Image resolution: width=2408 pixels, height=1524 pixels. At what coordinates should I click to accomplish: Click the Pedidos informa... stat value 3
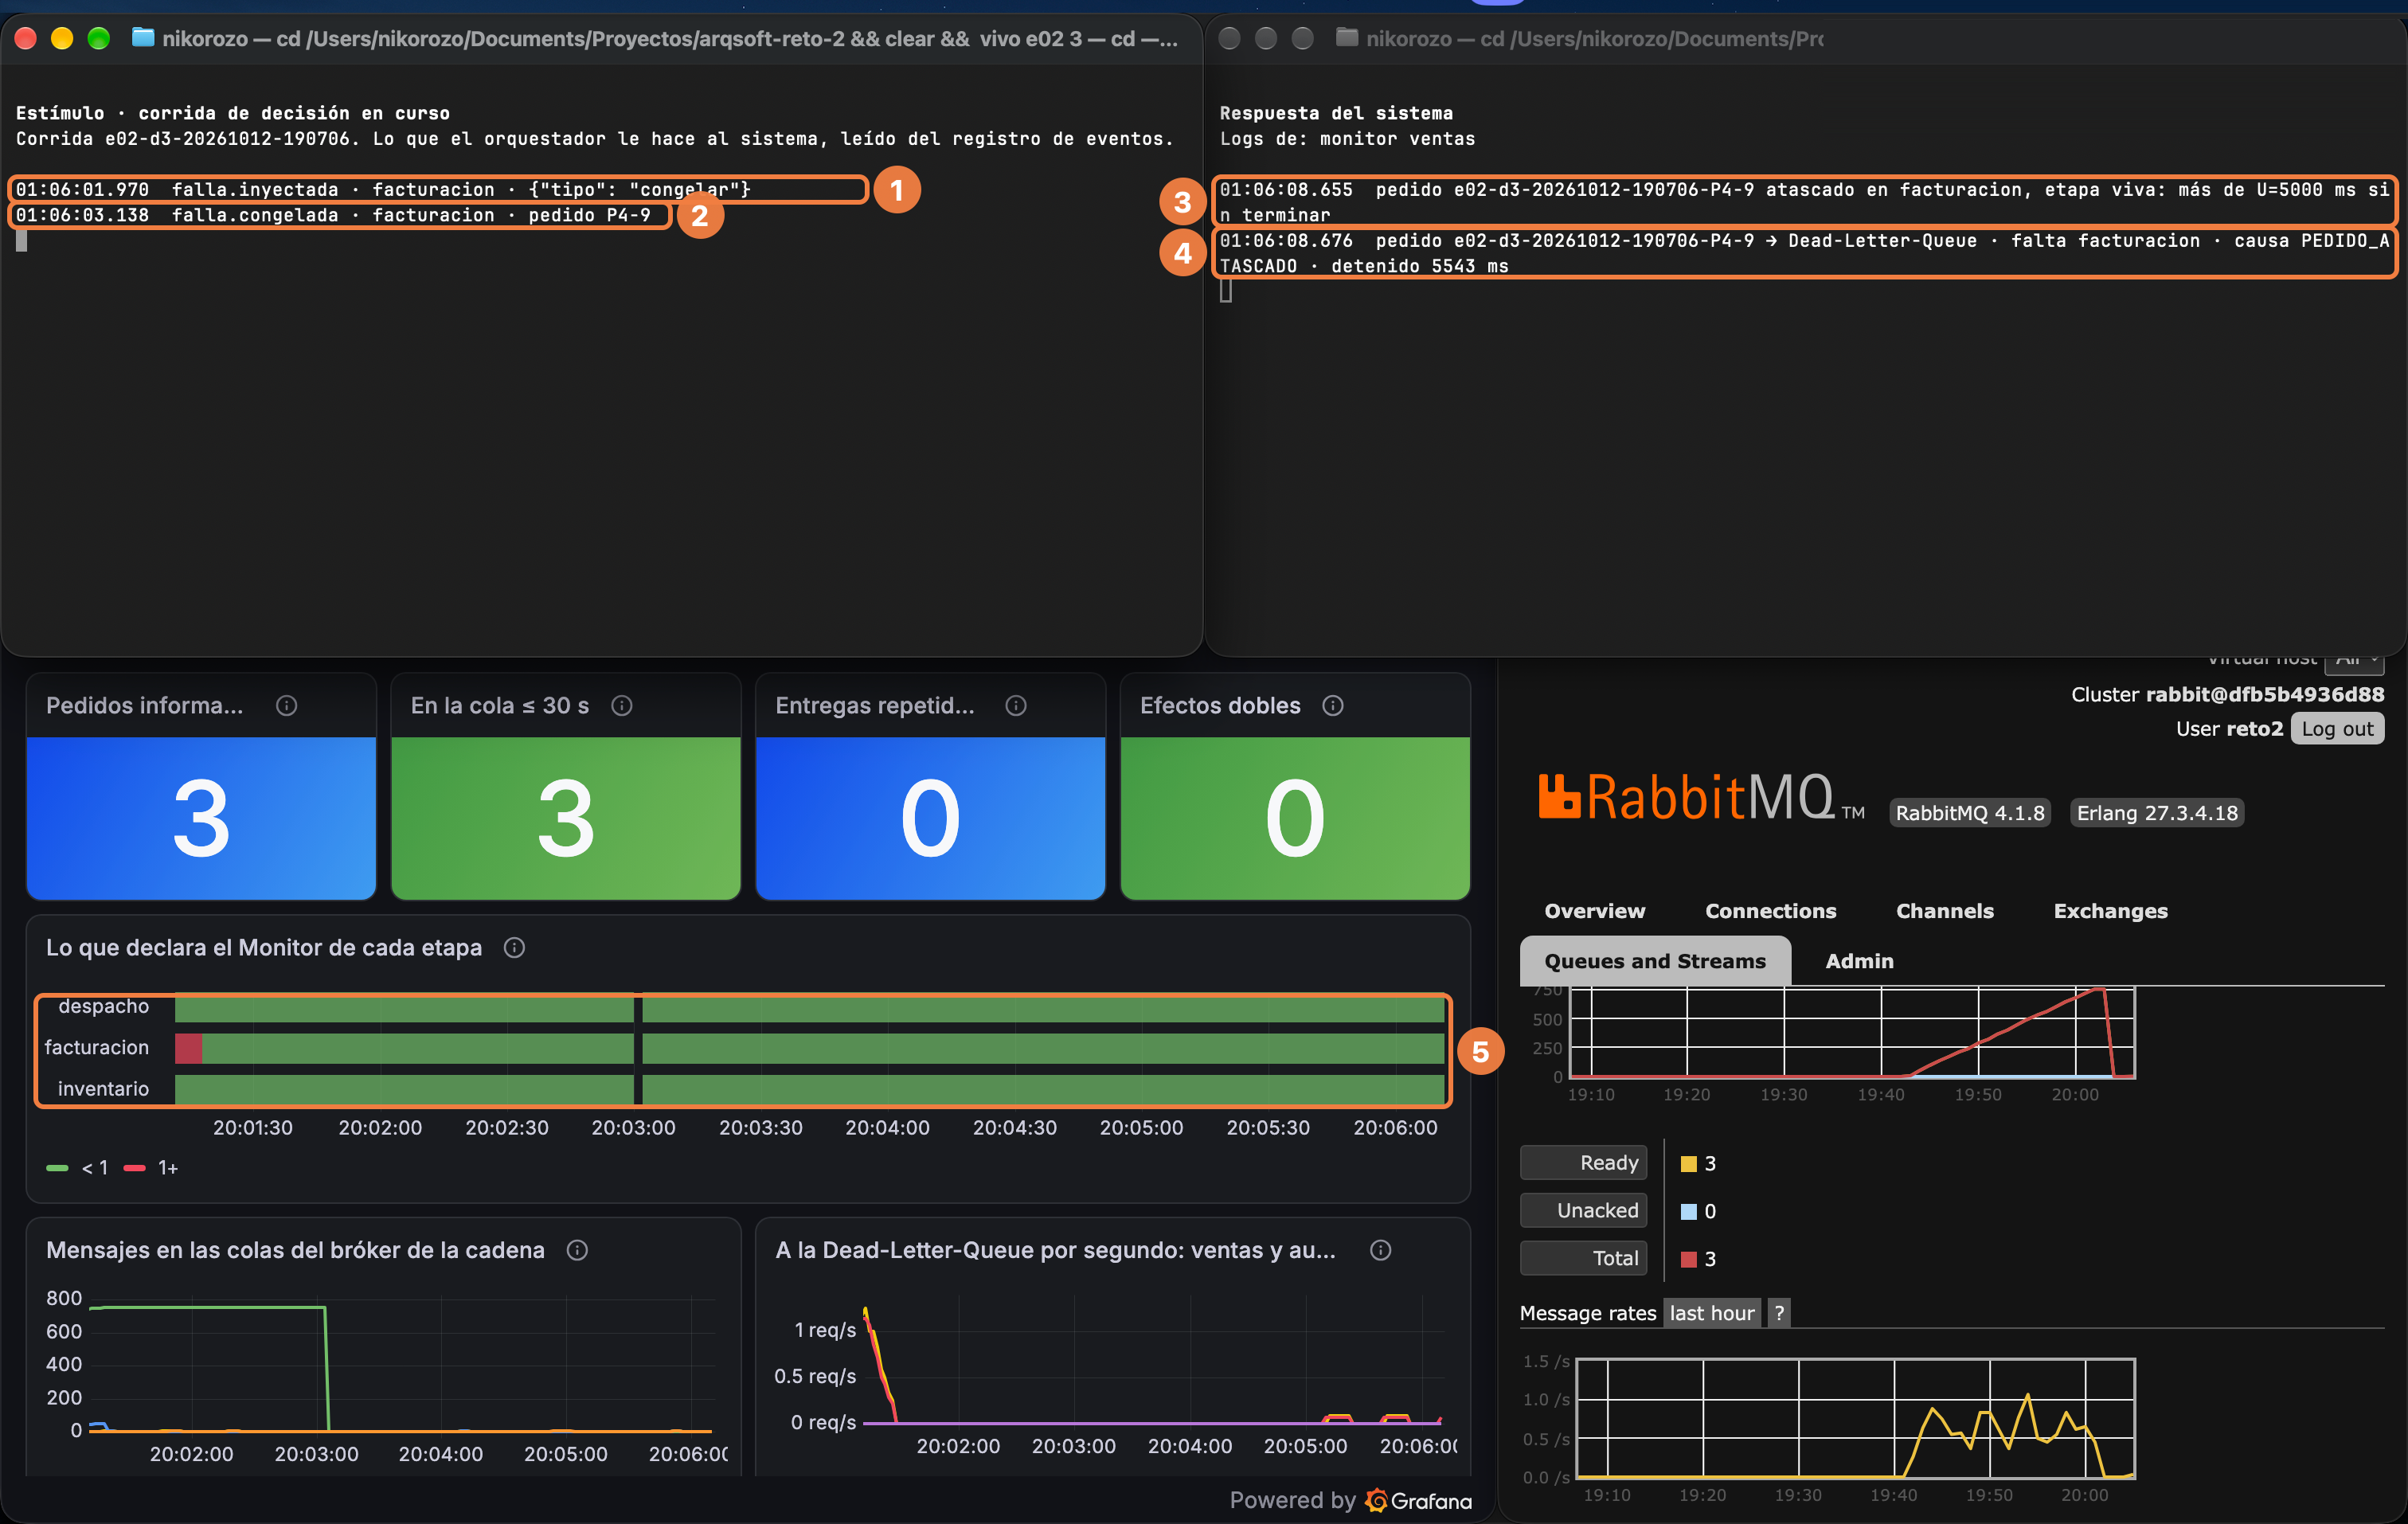point(201,819)
